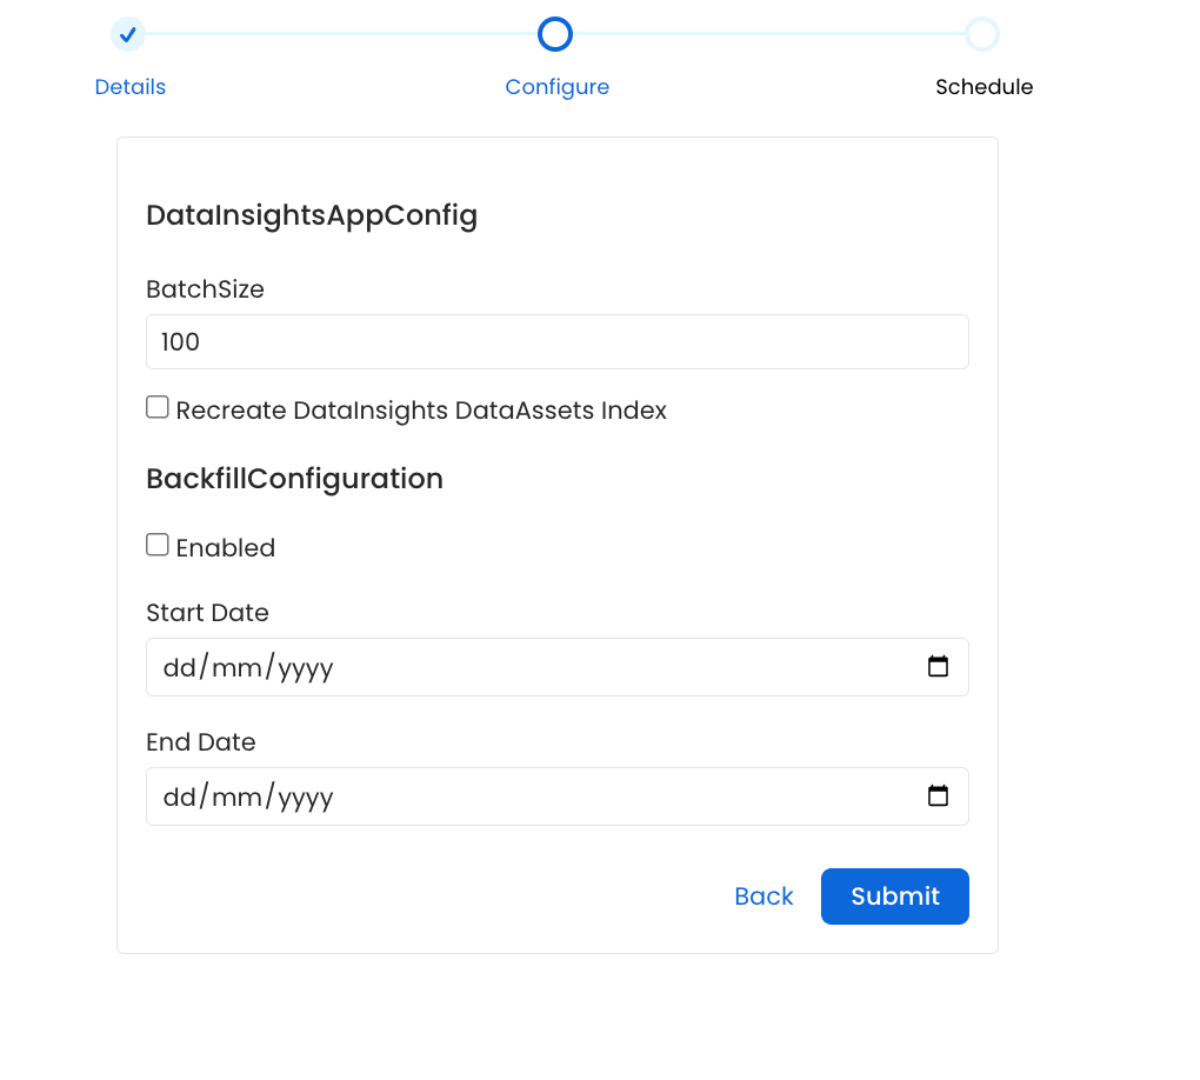The image size is (1200, 1080).
Task: Check the Enabled box under BackfillConfiguration
Action: (157, 544)
